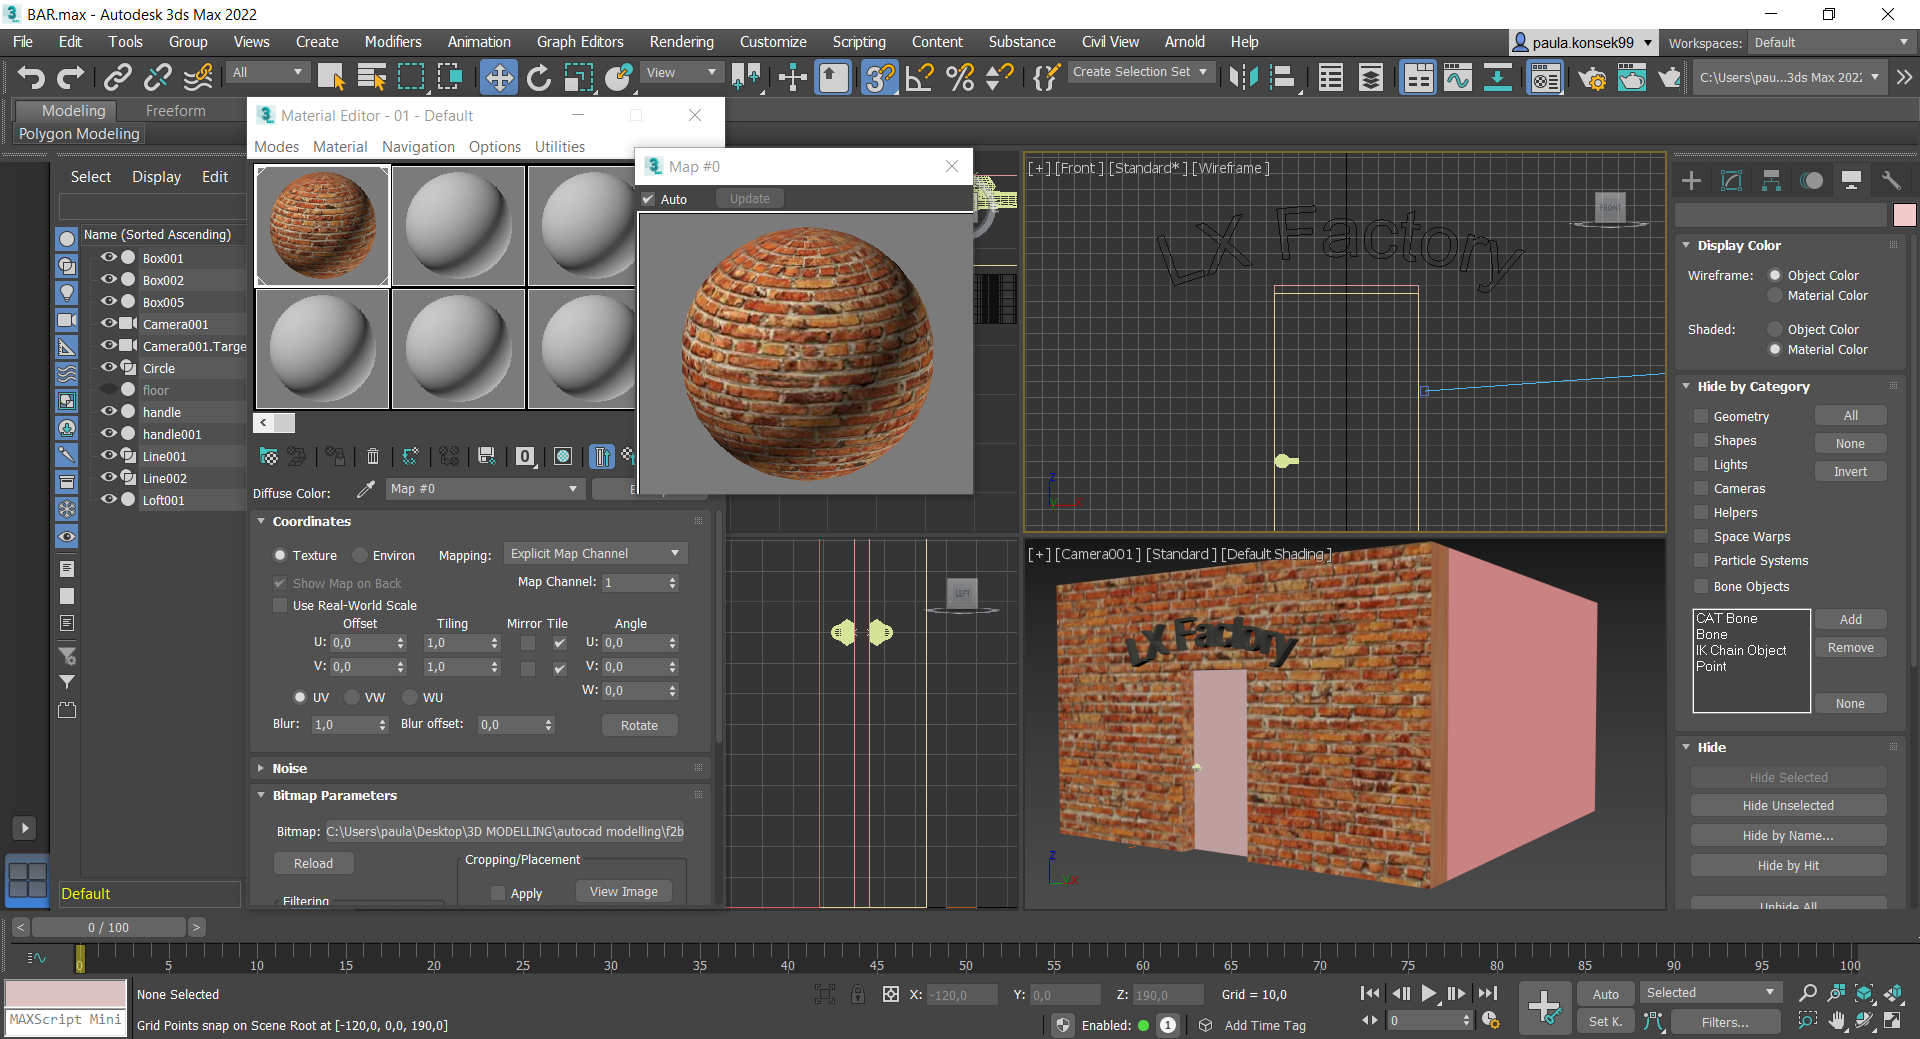Activate the Select and Uniform Scale tool

tap(578, 77)
